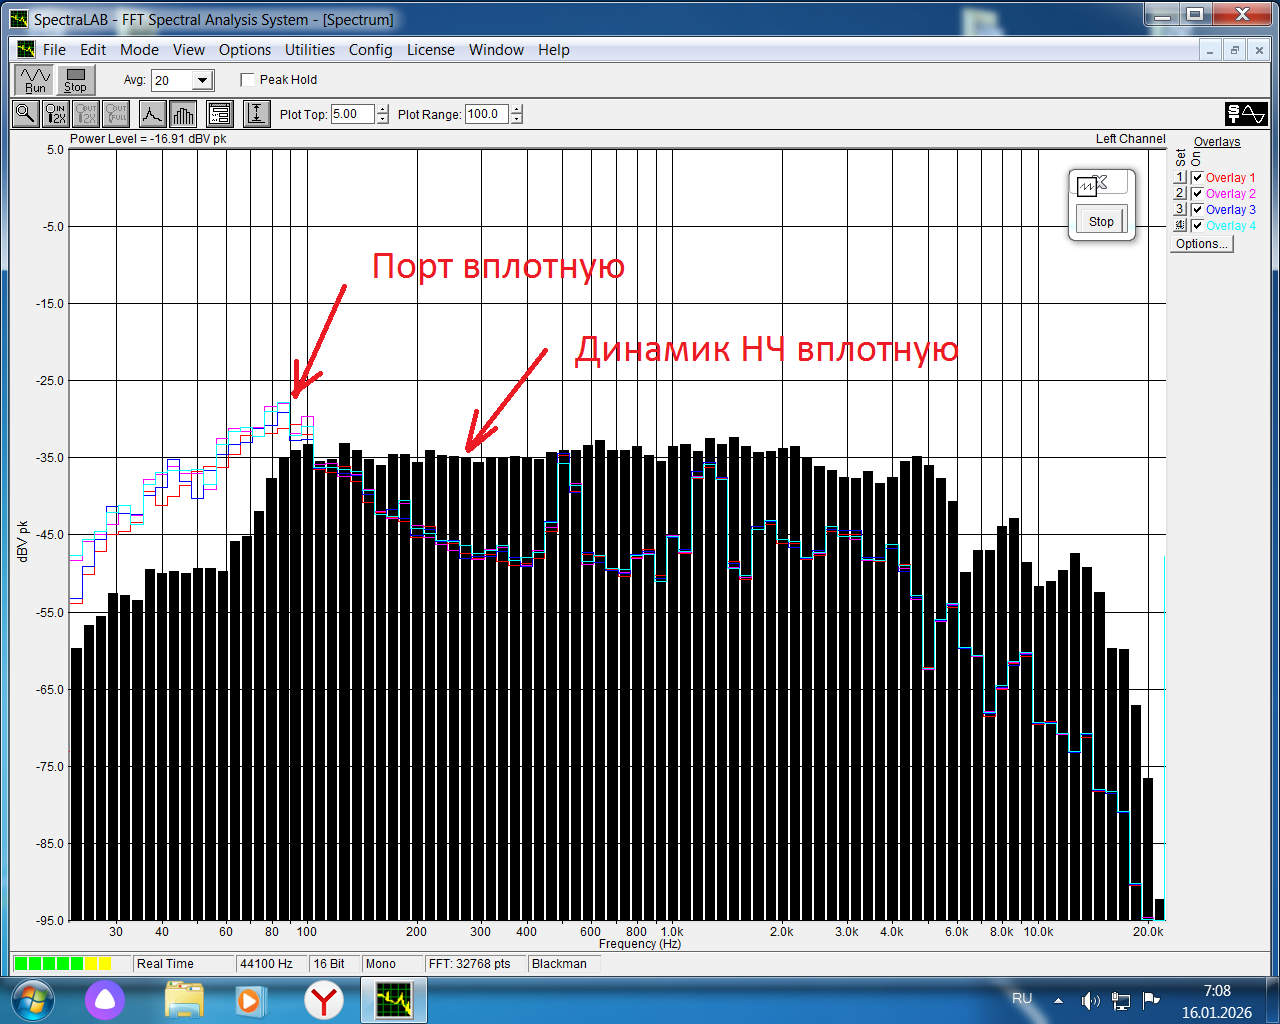Image resolution: width=1280 pixels, height=1024 pixels.
Task: Open the Windows Start menu
Action: [31, 1000]
